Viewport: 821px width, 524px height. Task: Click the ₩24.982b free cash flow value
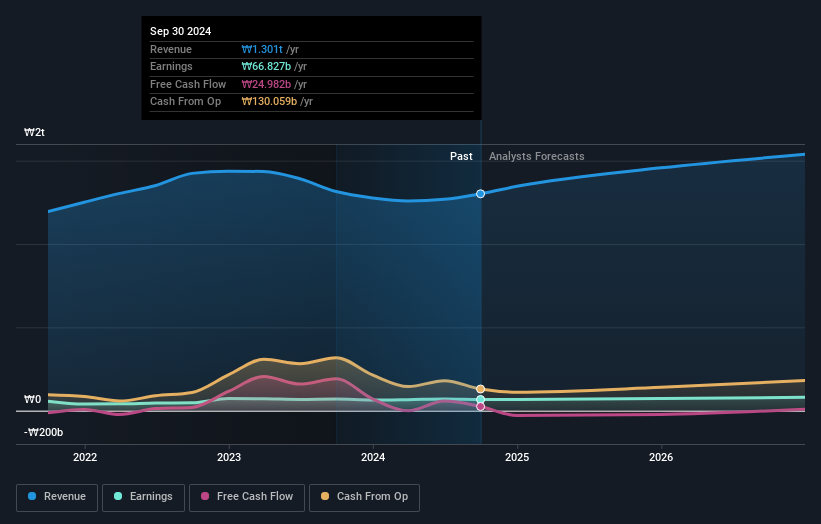[x=267, y=84]
